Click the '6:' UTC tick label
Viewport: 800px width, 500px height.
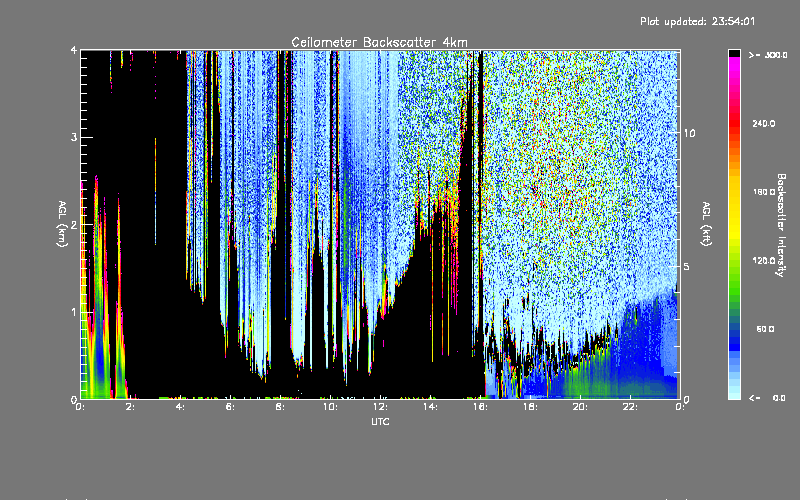click(x=231, y=407)
